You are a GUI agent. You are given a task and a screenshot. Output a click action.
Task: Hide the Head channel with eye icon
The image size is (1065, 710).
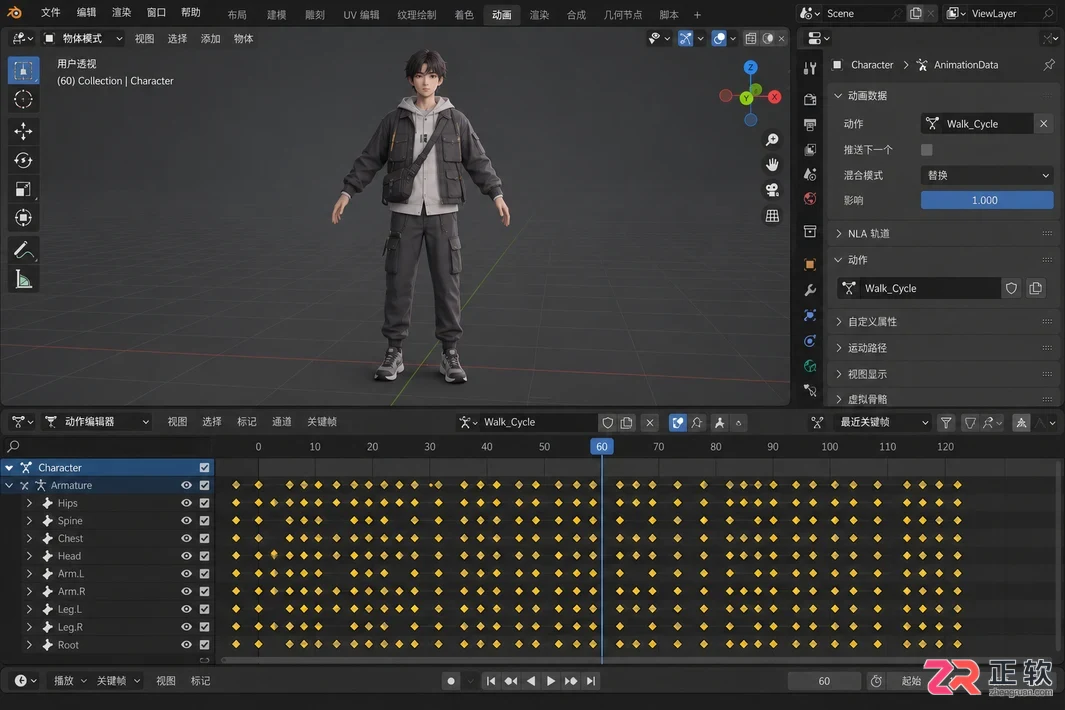(x=186, y=556)
